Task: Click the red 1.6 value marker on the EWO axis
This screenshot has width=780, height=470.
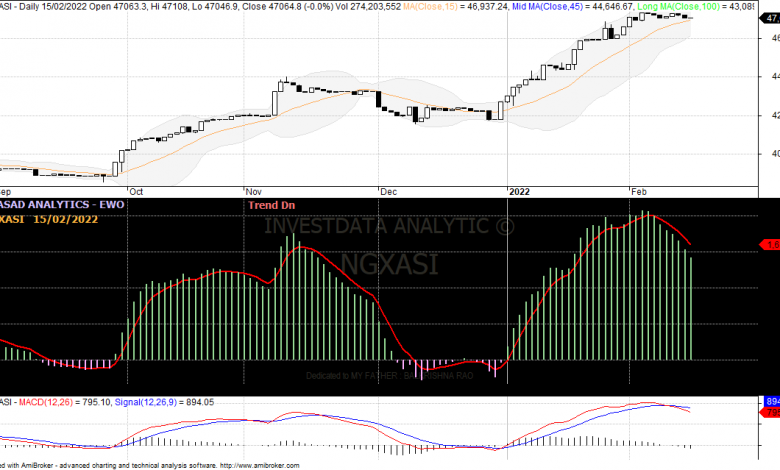Action: [x=770, y=245]
